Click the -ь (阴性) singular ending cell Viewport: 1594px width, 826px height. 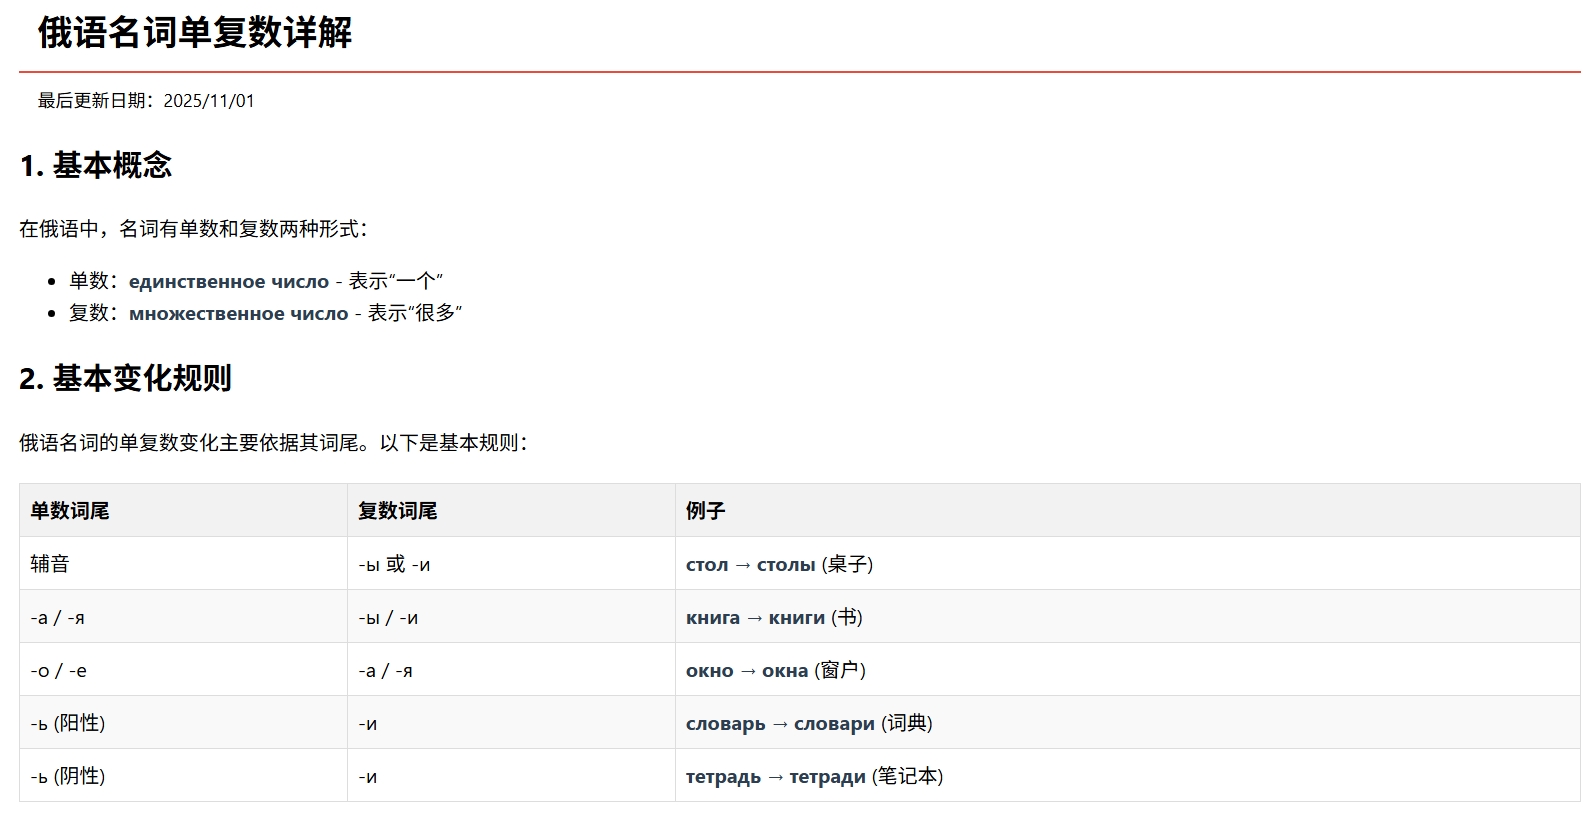coord(68,776)
